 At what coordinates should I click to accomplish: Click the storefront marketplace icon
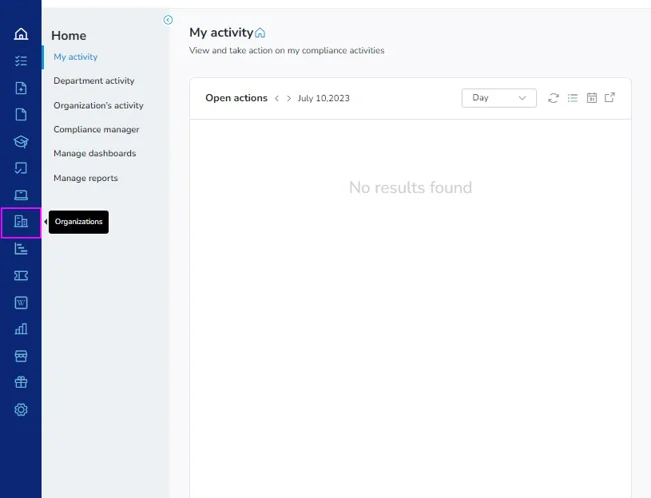coord(21,356)
